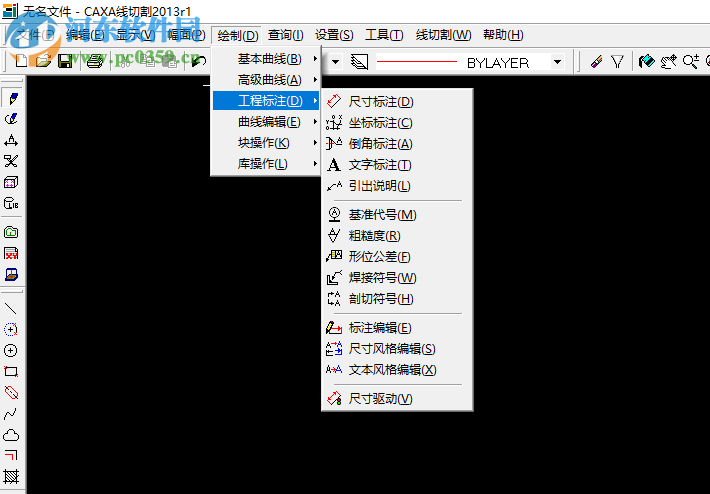Expand the 块操作(K) submenu
710x494 pixels.
click(266, 143)
